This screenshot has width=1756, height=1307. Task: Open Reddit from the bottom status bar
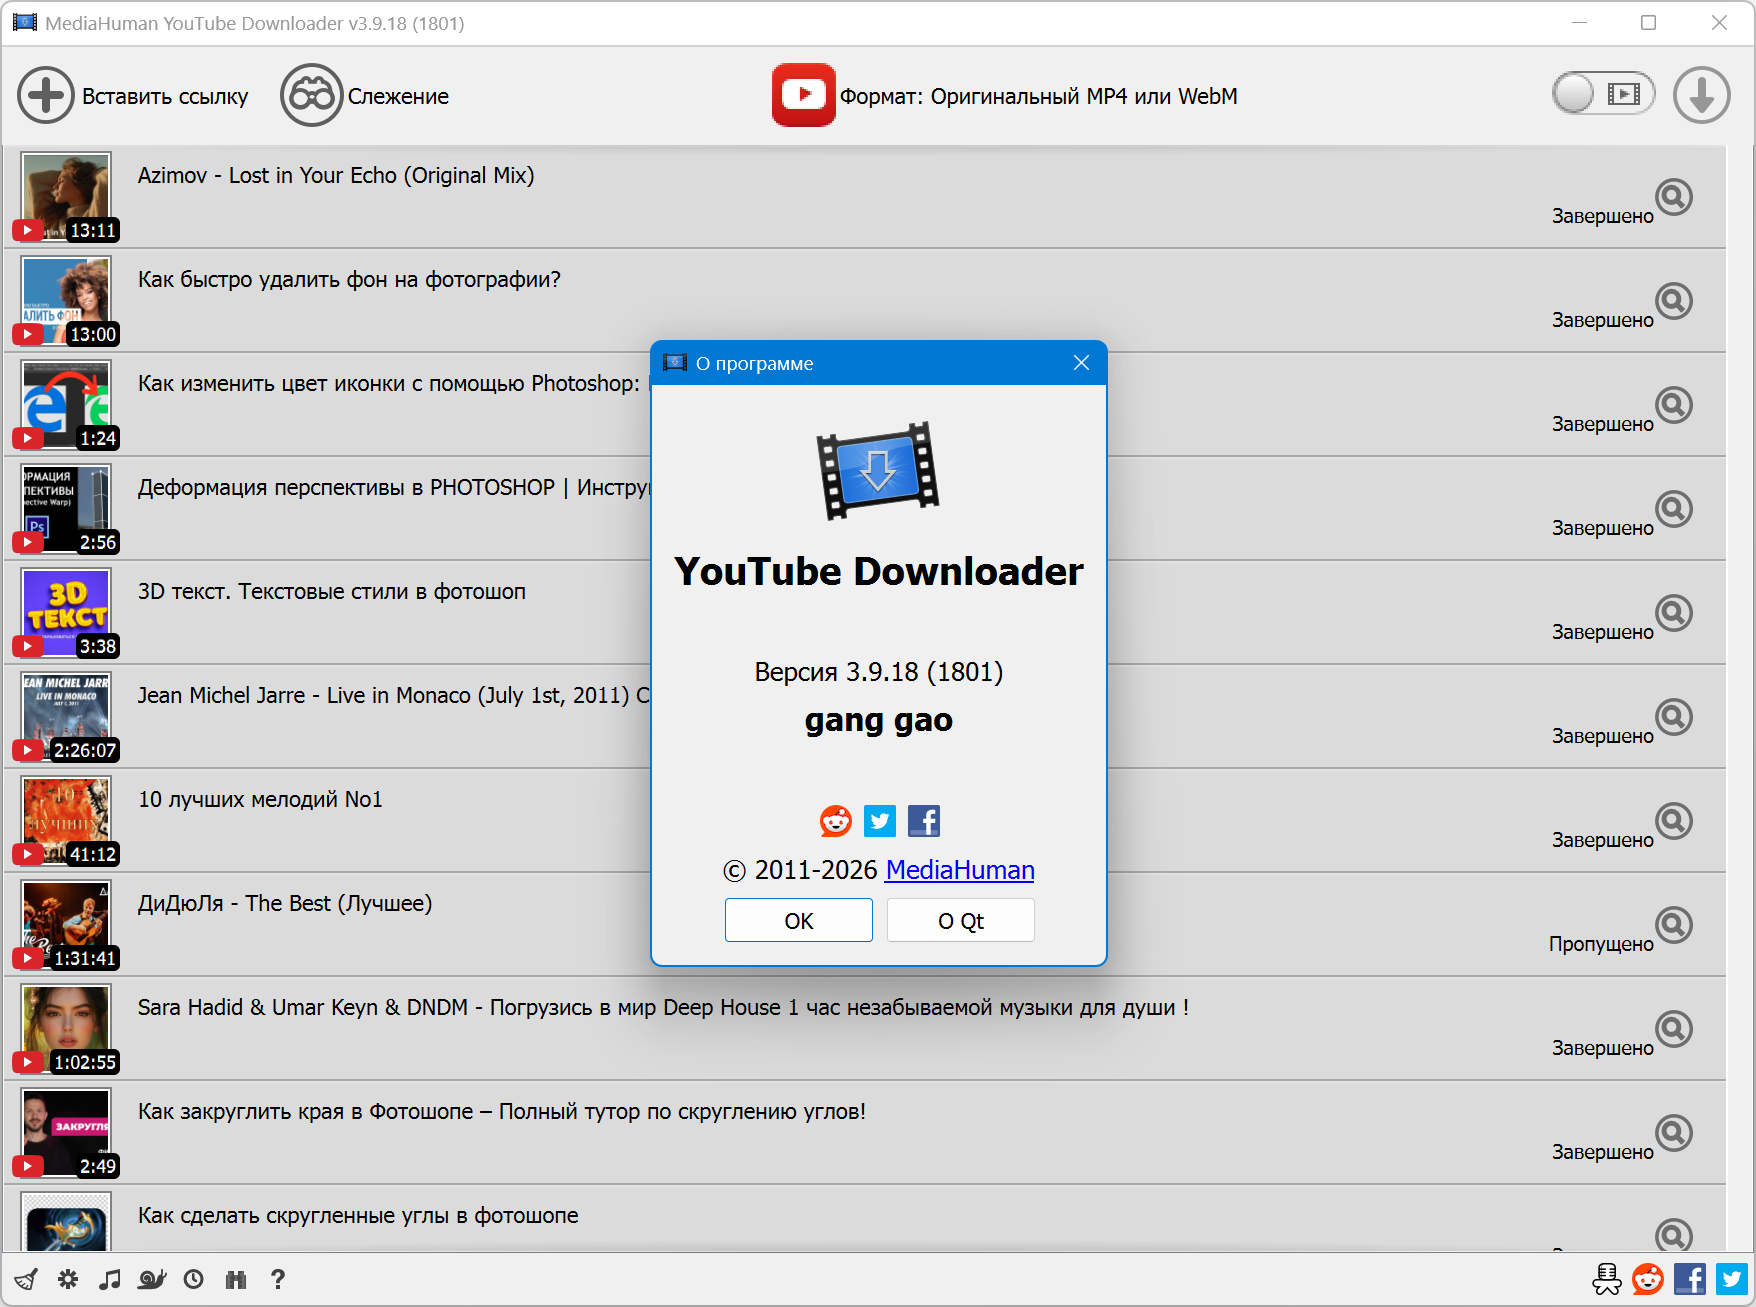[1648, 1279]
